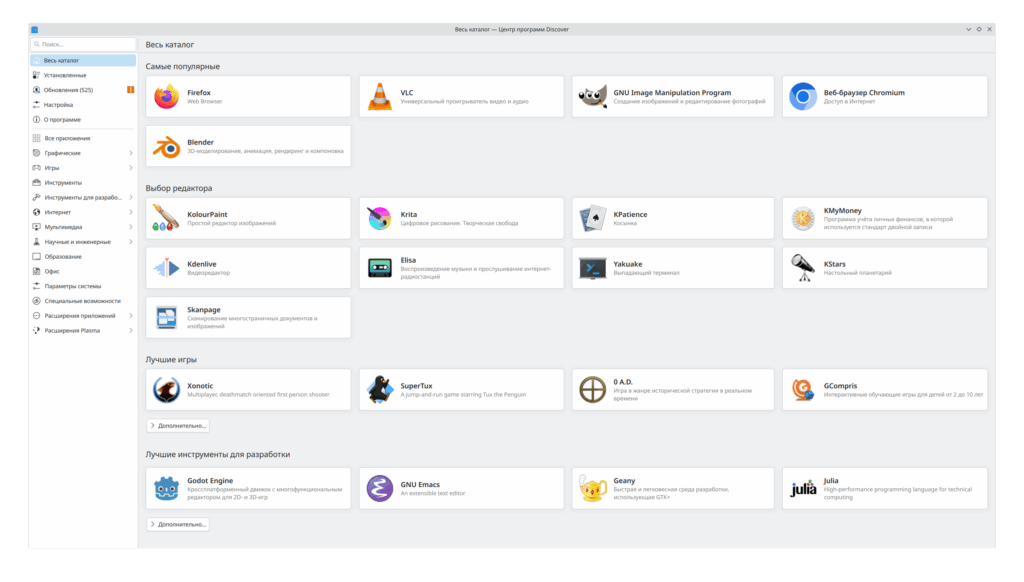This screenshot has width=1024, height=582.
Task: Click the Godot Engine title text
Action: point(210,481)
